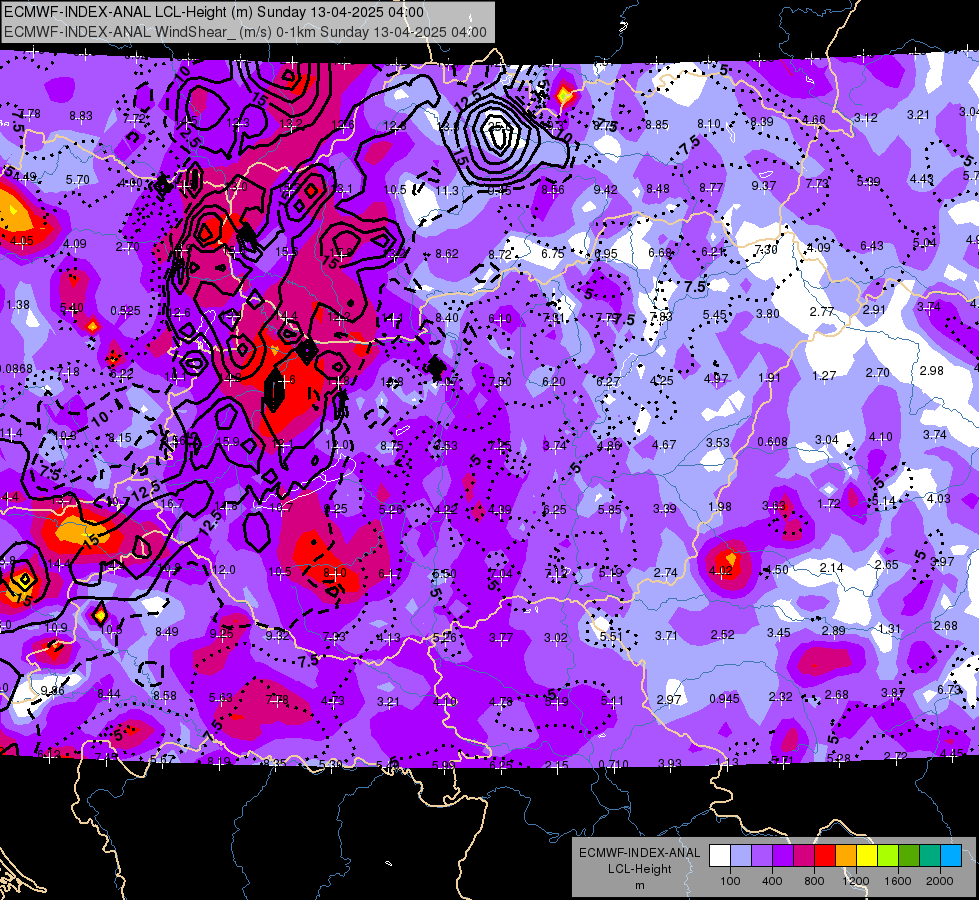
Task: Click the wind shear value 0.0868
Action: [x=16, y=368]
